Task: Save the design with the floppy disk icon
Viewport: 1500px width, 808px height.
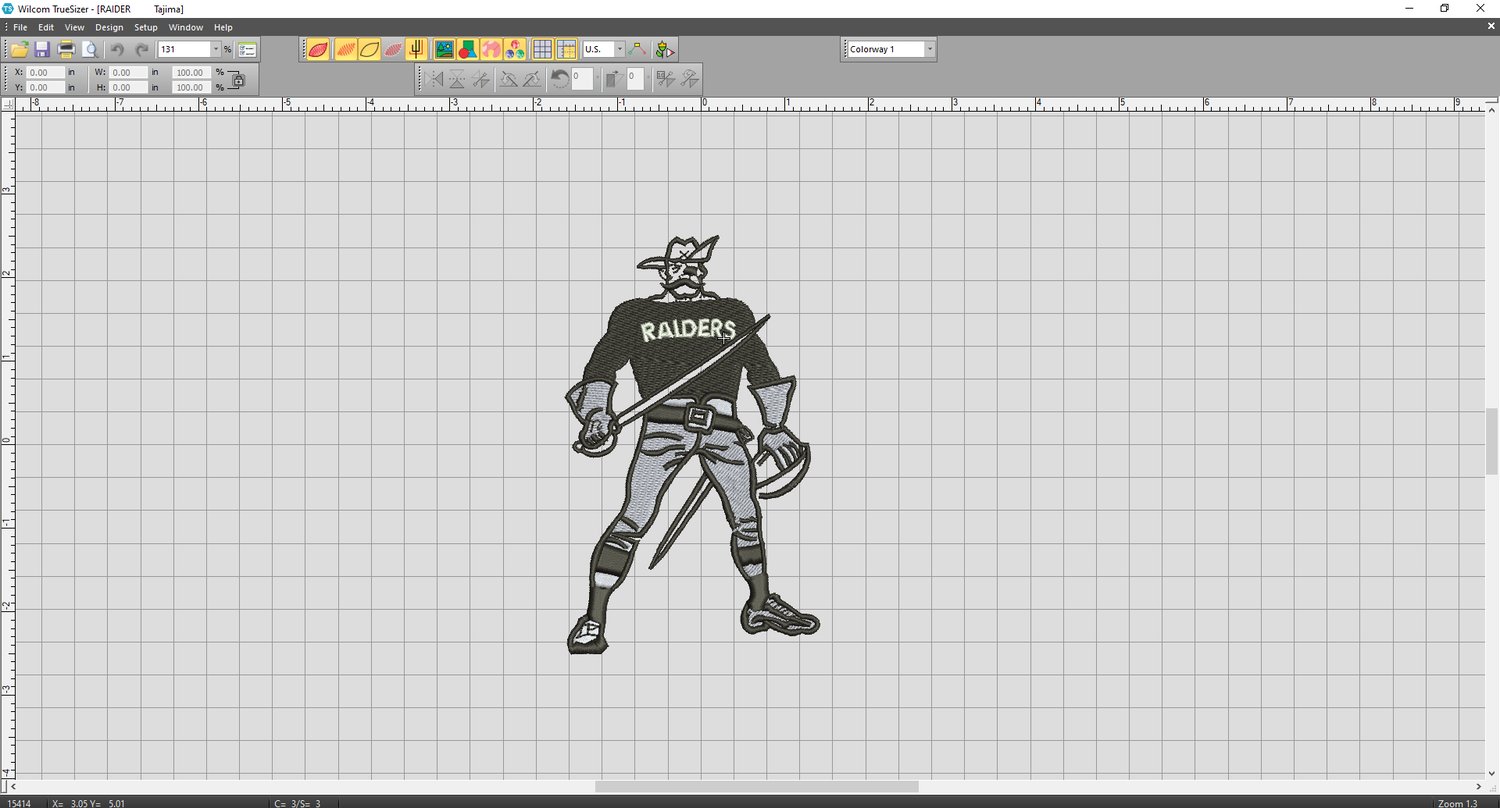Action: pyautogui.click(x=42, y=49)
